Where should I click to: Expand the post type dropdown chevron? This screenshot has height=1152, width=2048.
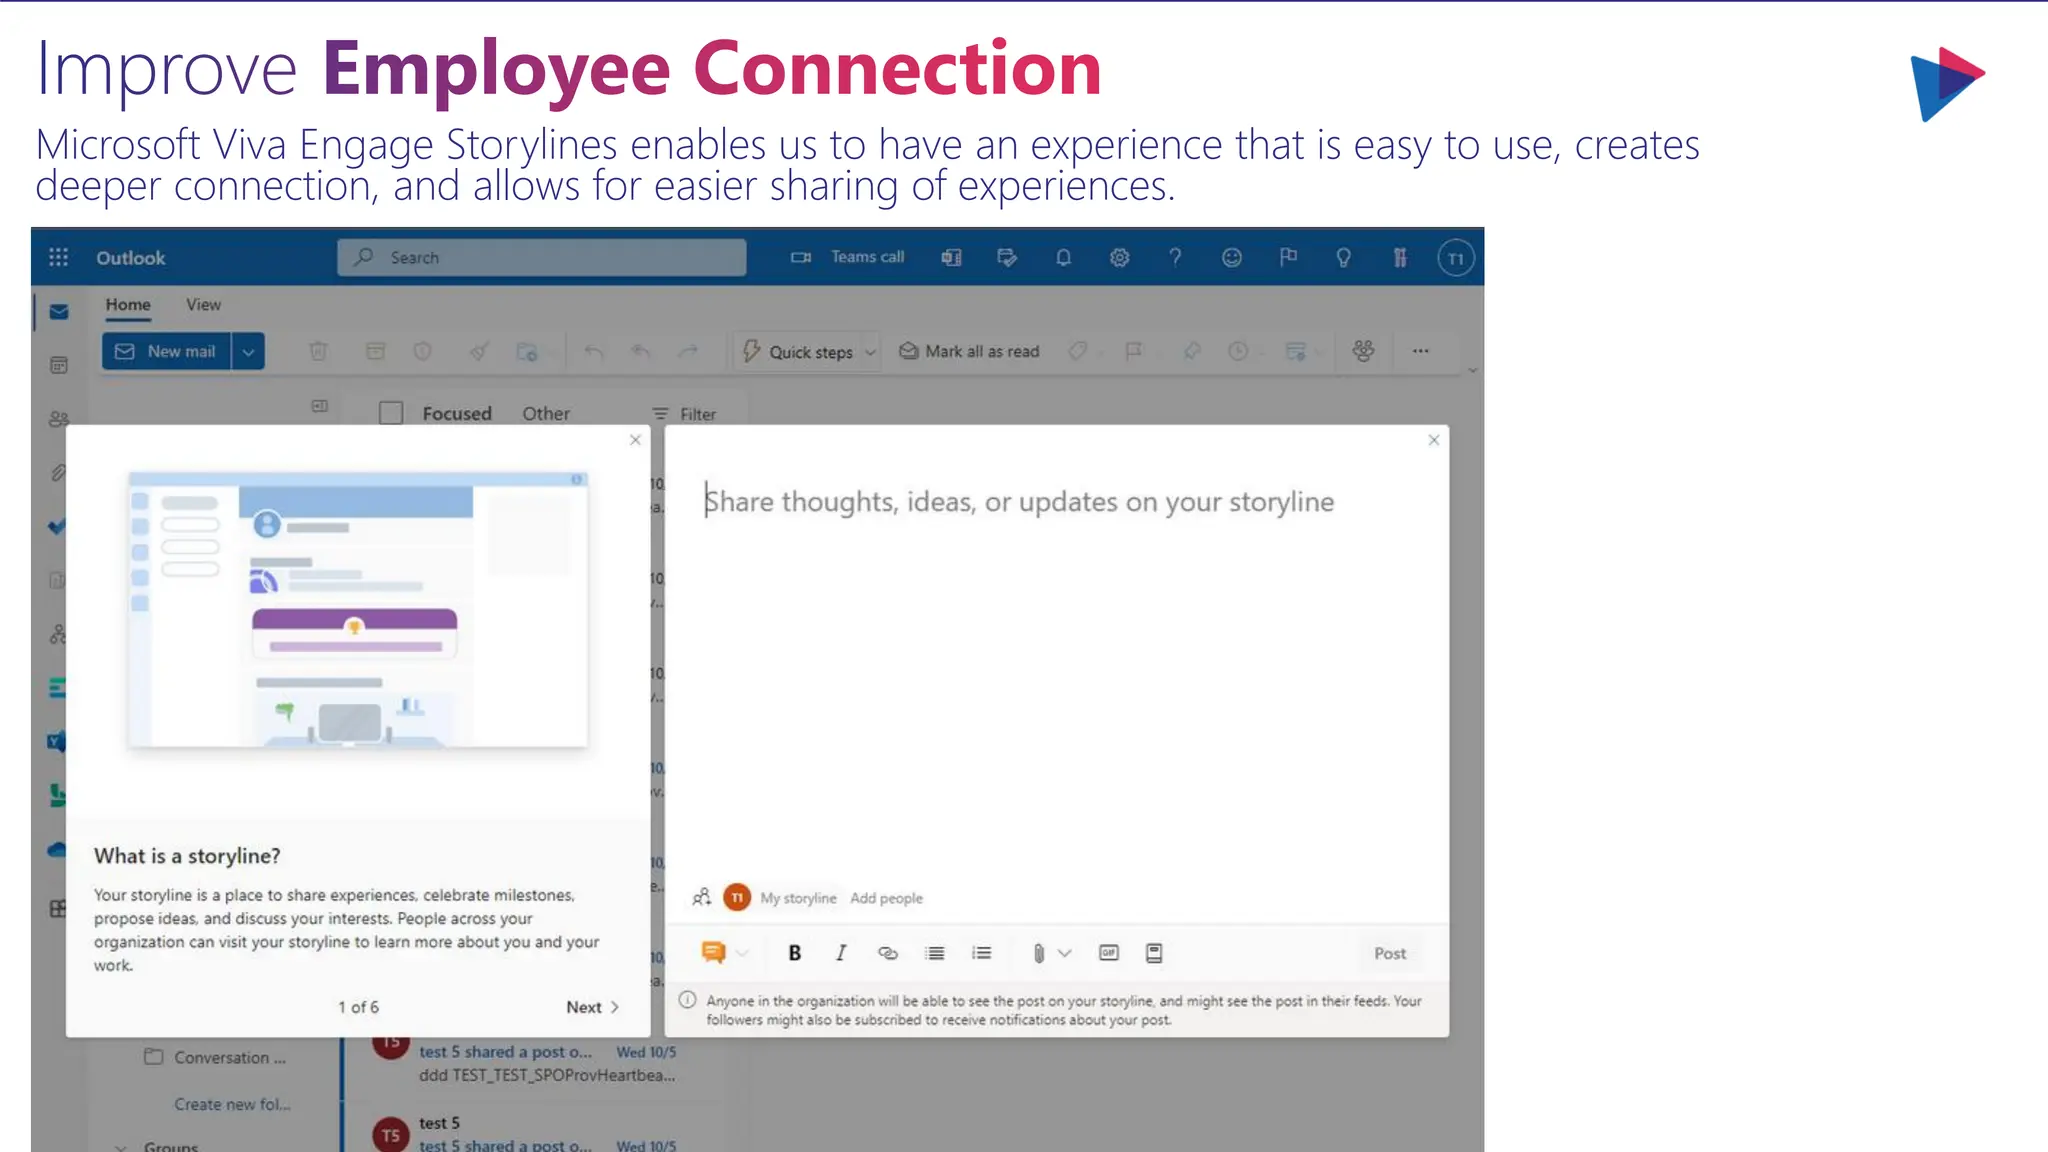point(742,953)
